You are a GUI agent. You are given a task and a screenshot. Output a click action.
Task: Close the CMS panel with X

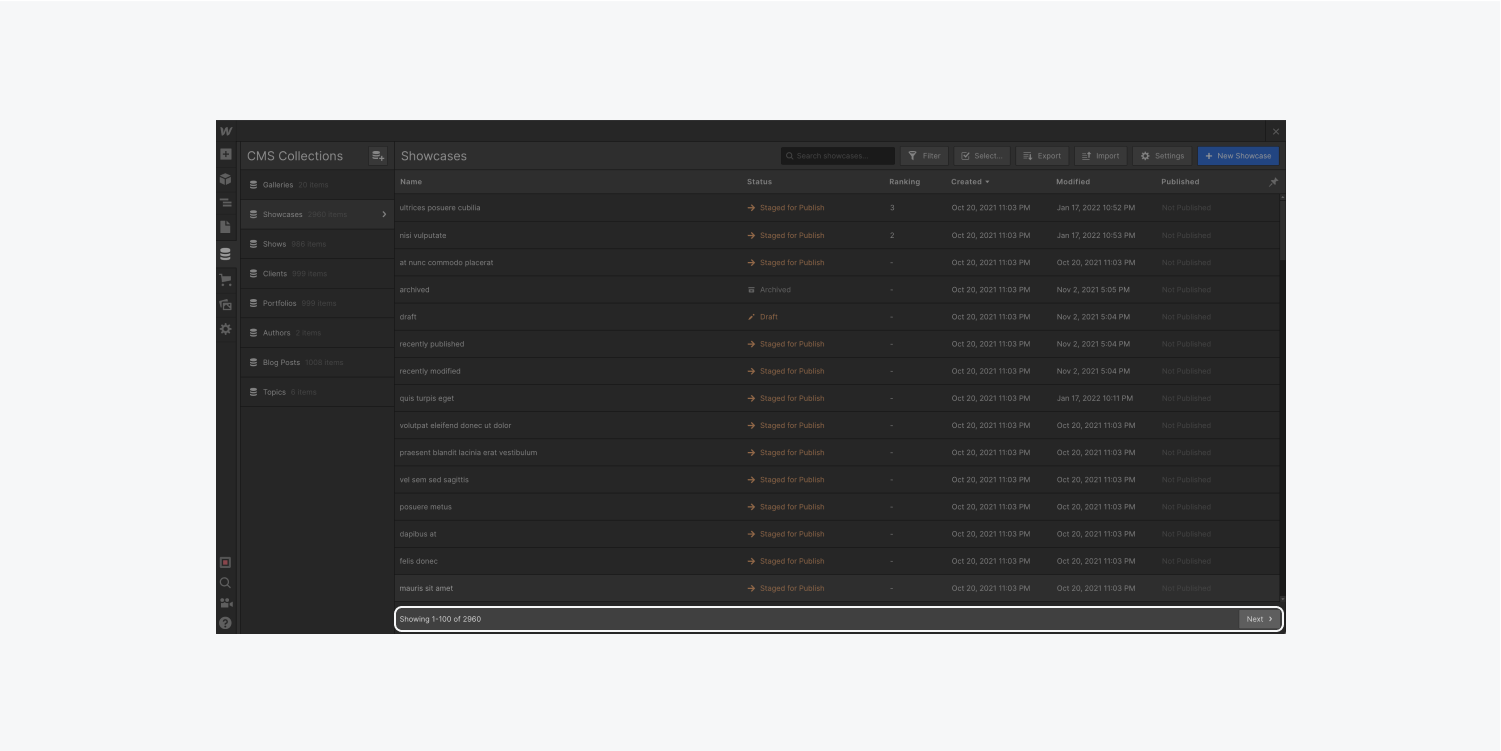coord(1275,132)
